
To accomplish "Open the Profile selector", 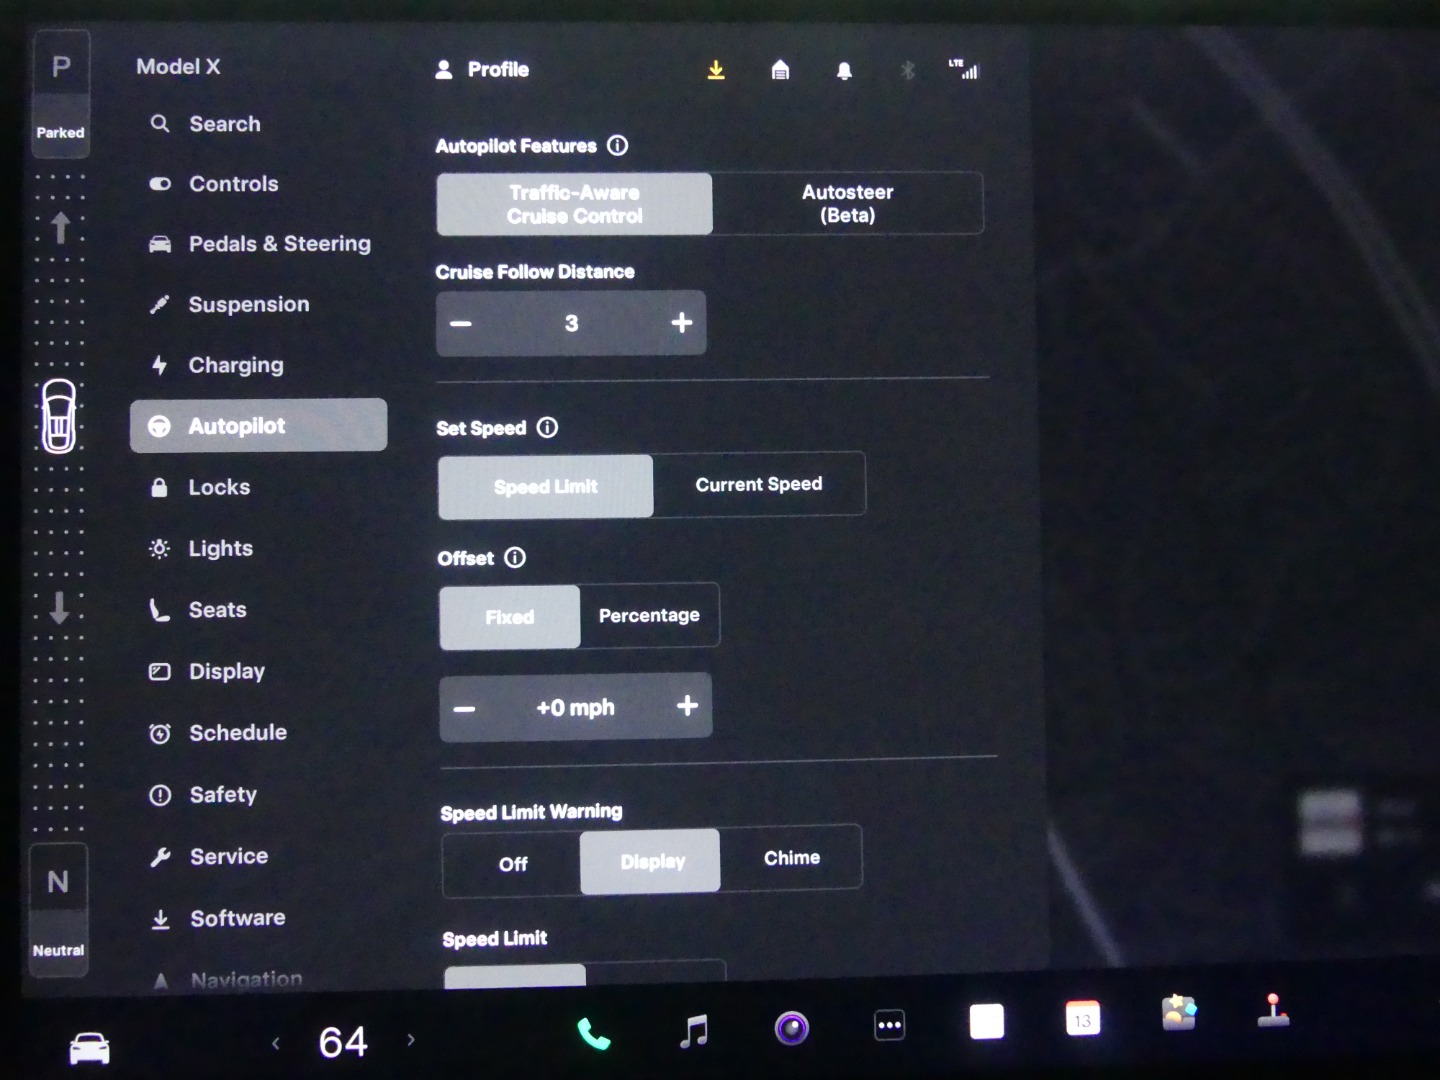I will tap(483, 70).
